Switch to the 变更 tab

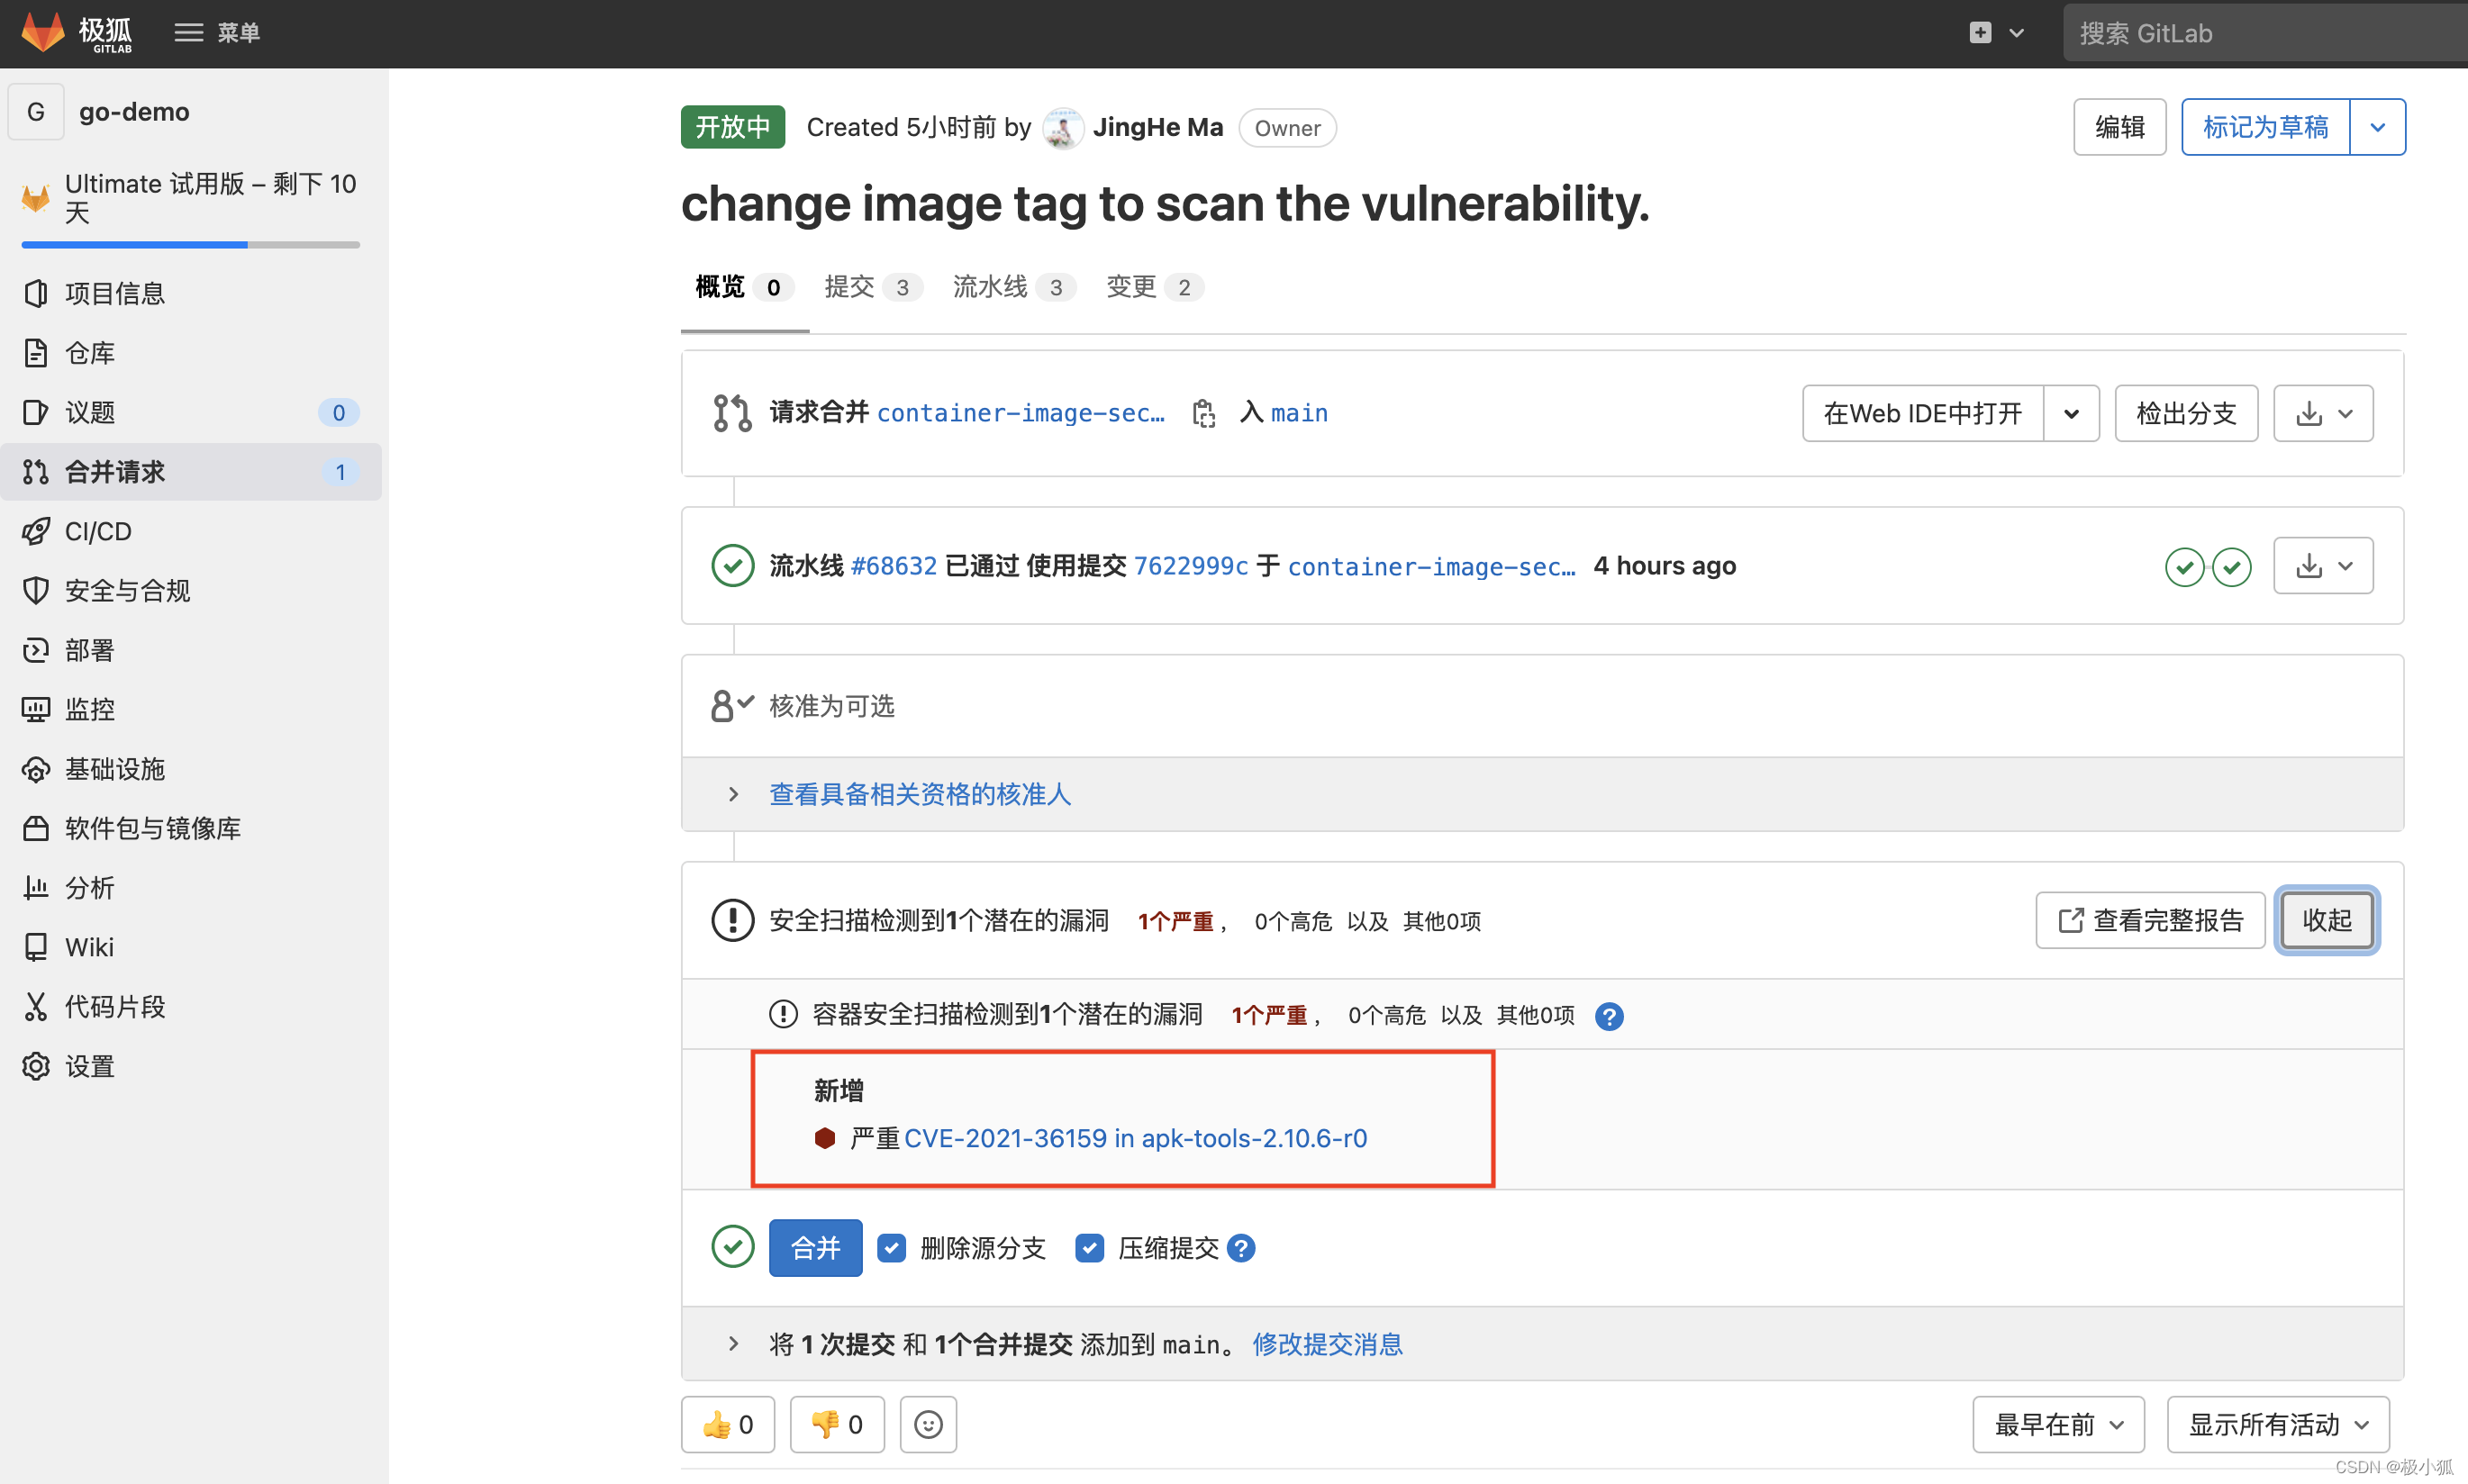point(1131,287)
